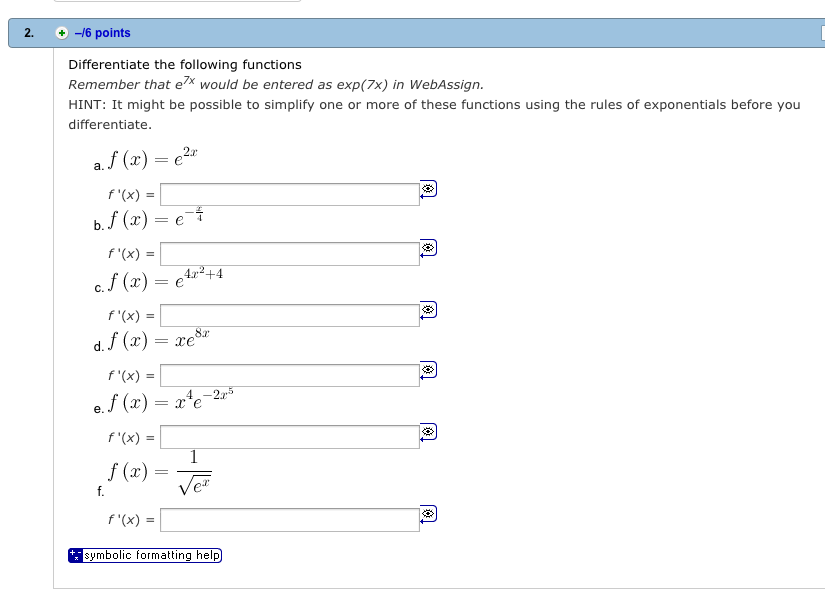Click the f'(x) answer box for part d
This screenshot has height=590, width=825.
coord(290,375)
